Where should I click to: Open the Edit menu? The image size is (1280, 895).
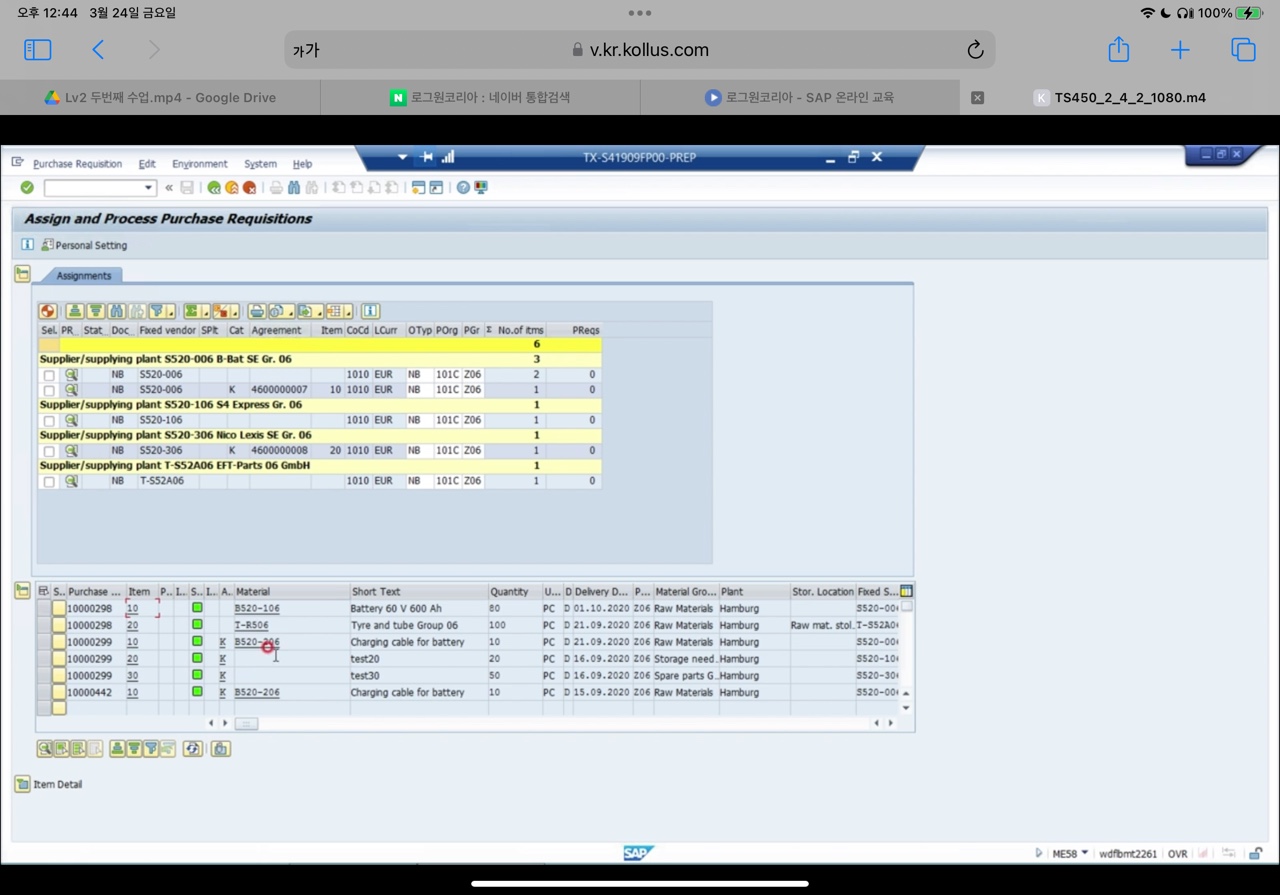pos(147,164)
